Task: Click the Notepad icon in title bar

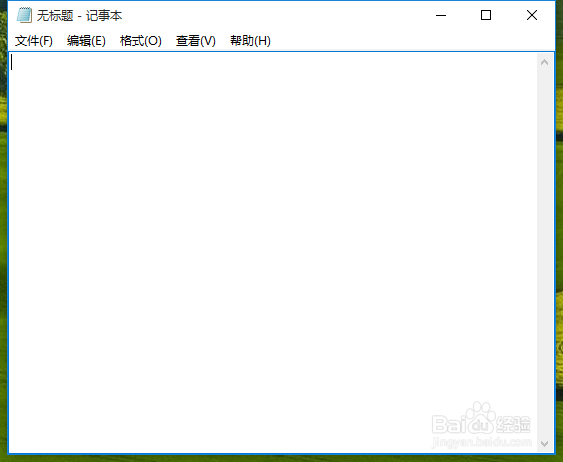Action: click(x=24, y=15)
